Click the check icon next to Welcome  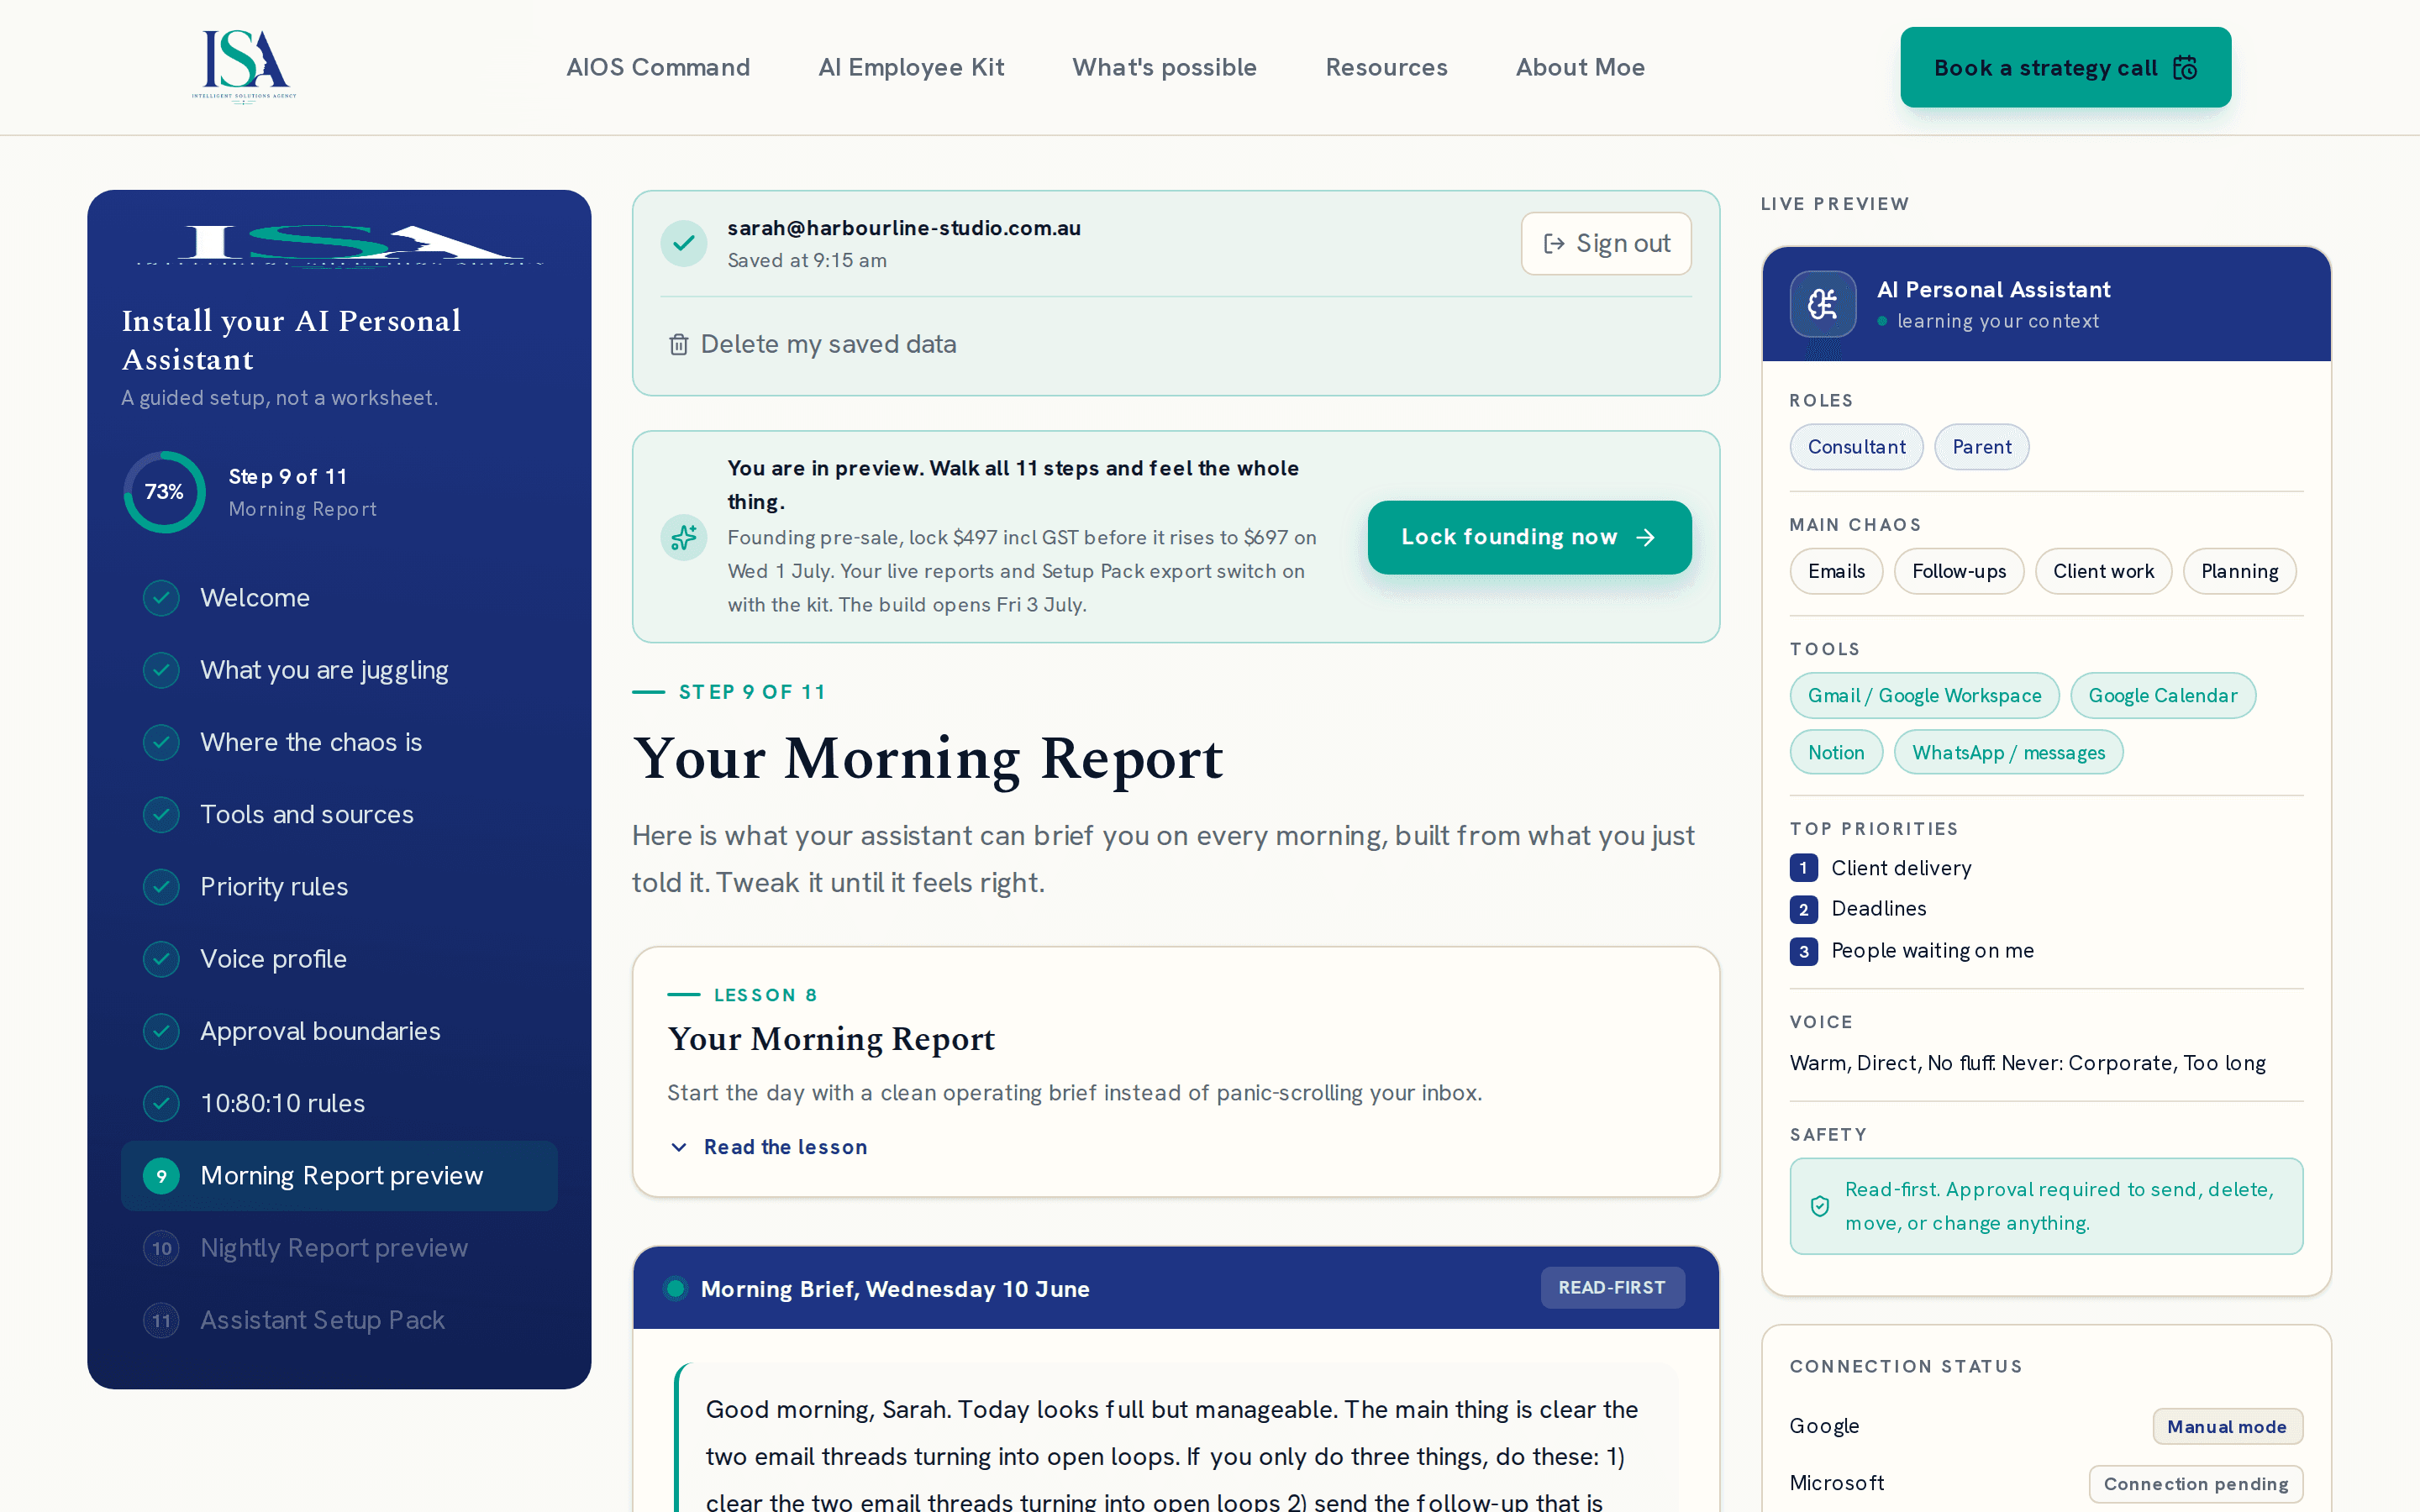click(161, 598)
